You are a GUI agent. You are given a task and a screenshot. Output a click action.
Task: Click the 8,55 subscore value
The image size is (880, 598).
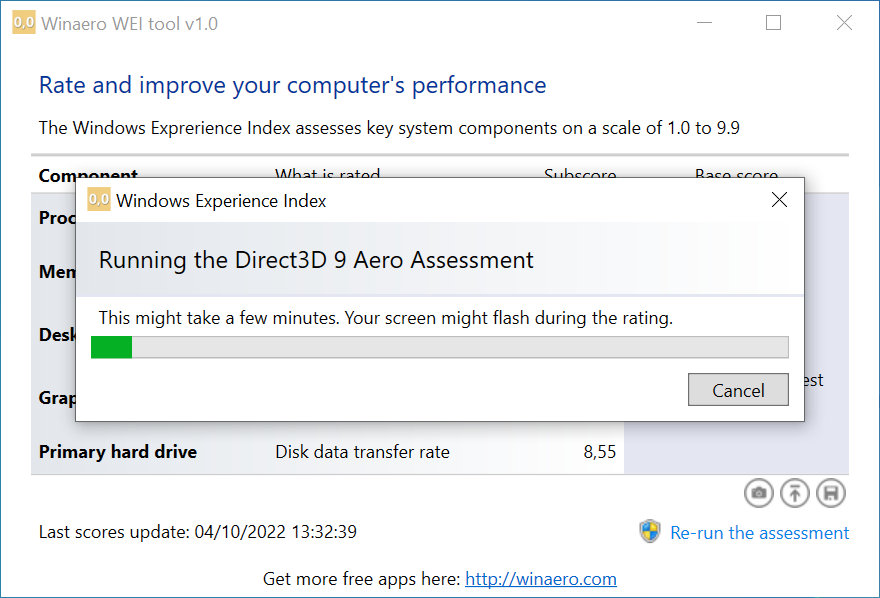[599, 452]
